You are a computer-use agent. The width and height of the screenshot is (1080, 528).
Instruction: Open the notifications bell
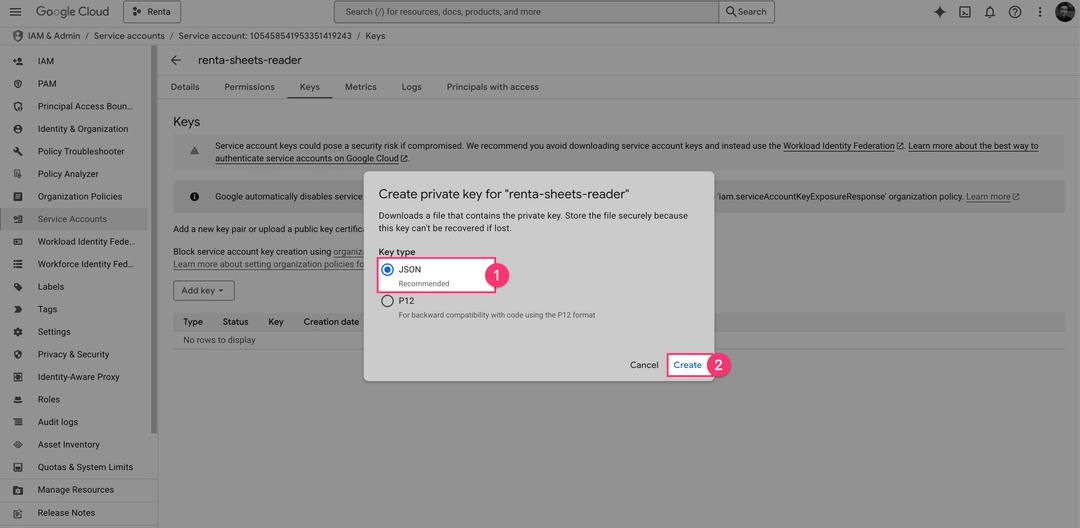click(x=990, y=12)
